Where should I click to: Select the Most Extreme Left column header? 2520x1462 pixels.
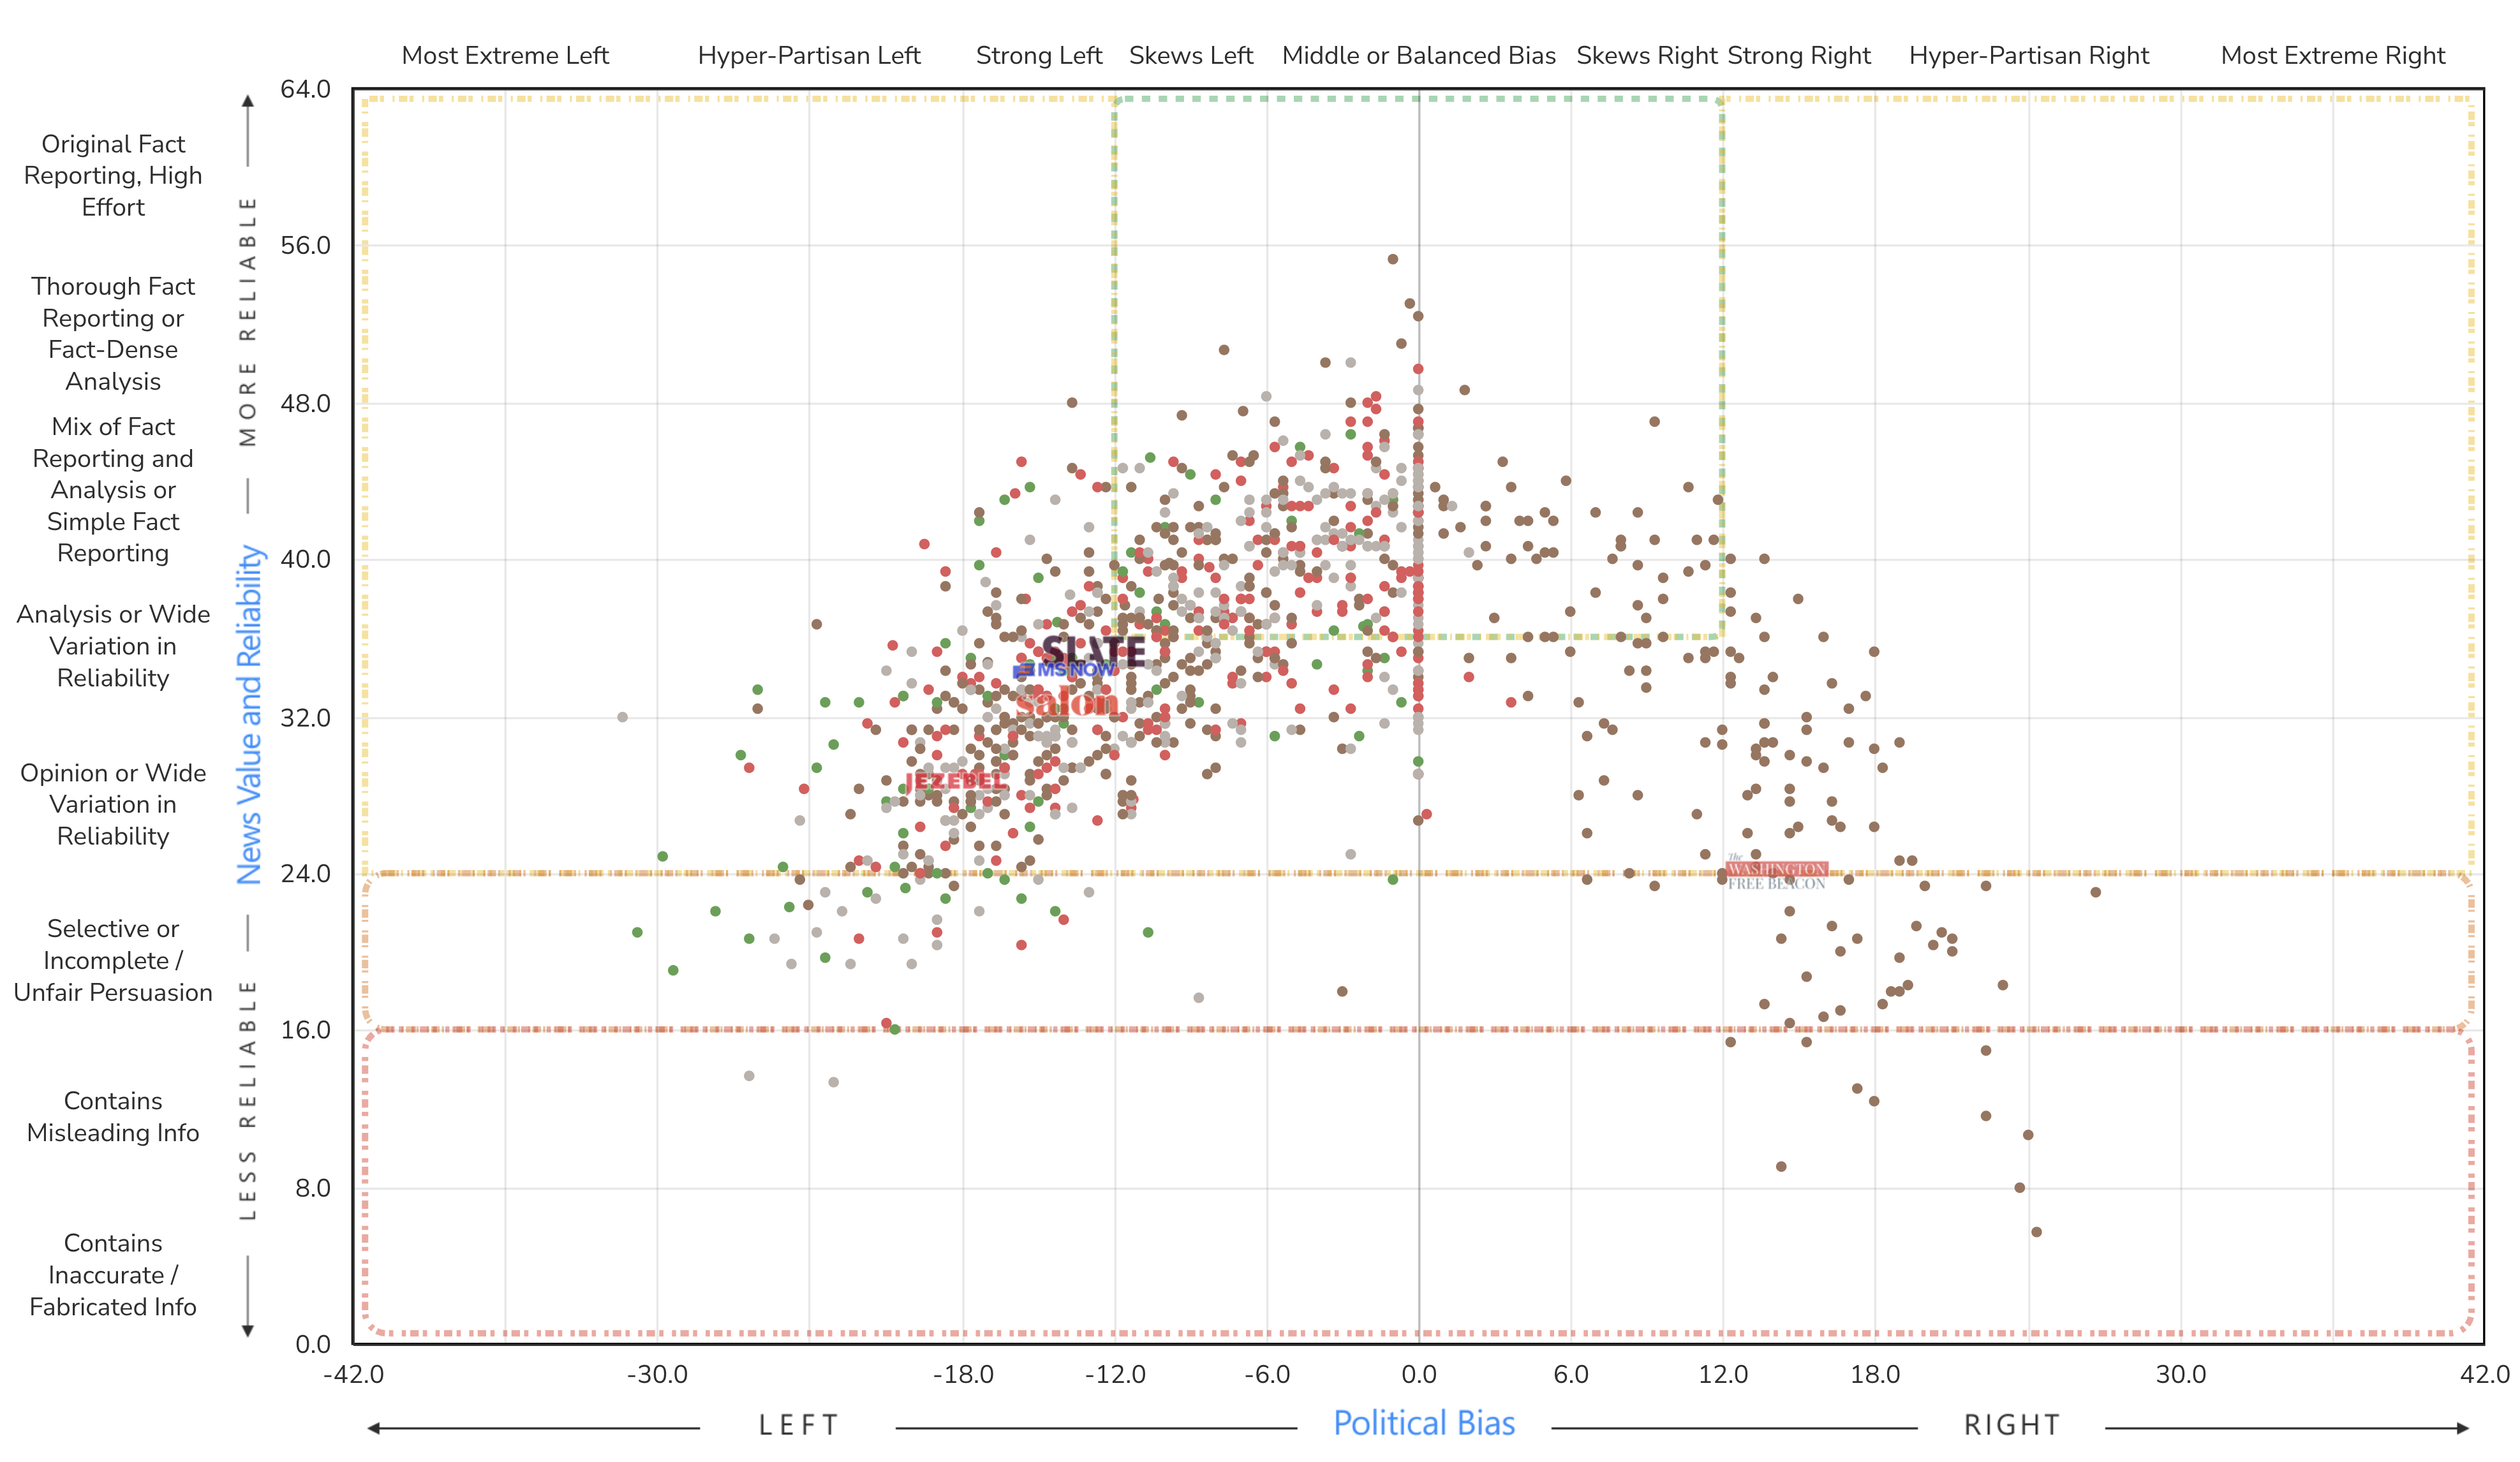pyautogui.click(x=505, y=55)
